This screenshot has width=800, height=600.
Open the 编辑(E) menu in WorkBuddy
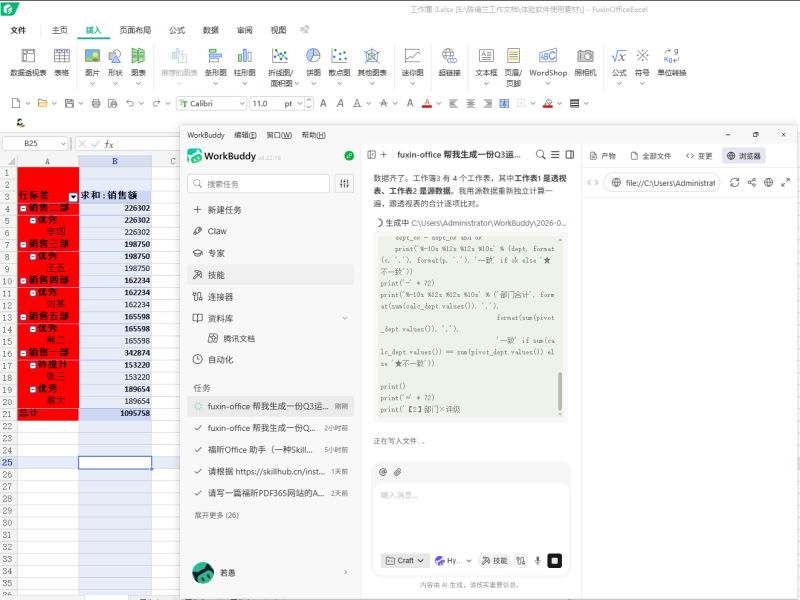(x=245, y=135)
